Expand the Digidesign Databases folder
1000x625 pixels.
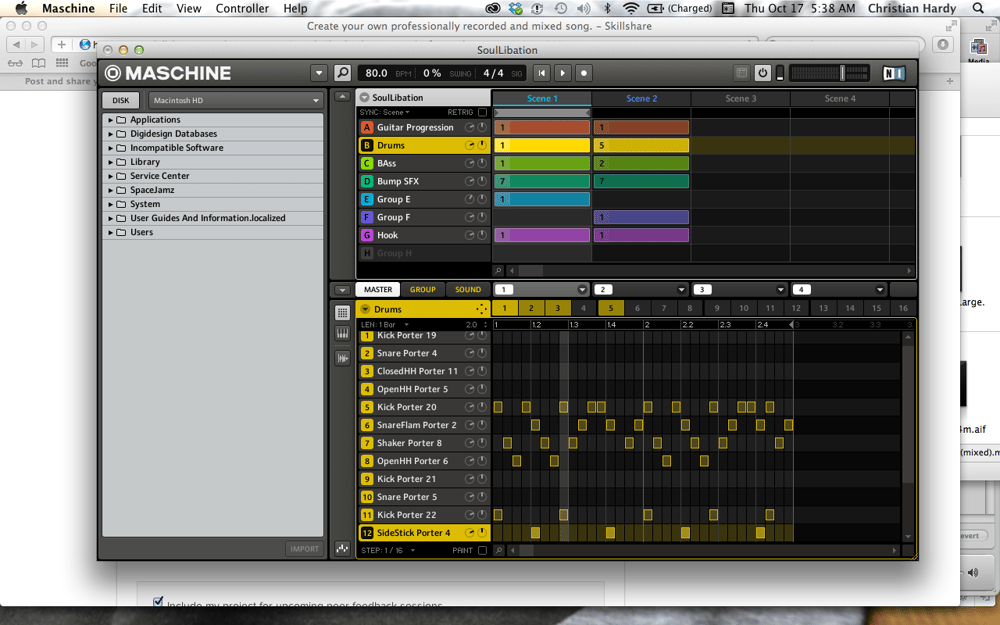(110, 134)
